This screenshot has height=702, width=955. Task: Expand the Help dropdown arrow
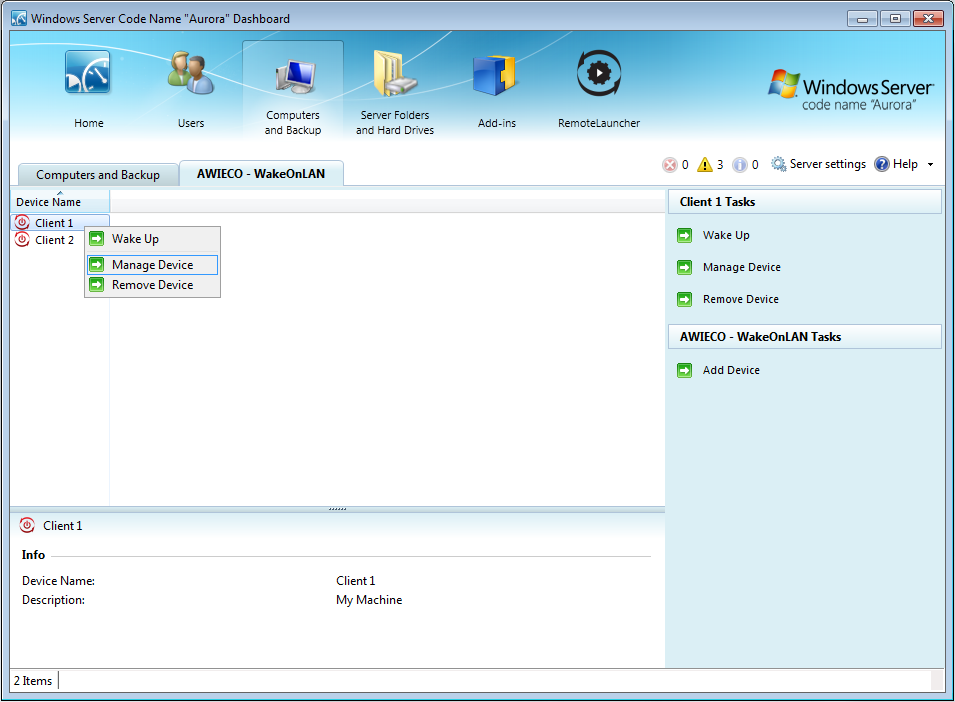[x=930, y=164]
